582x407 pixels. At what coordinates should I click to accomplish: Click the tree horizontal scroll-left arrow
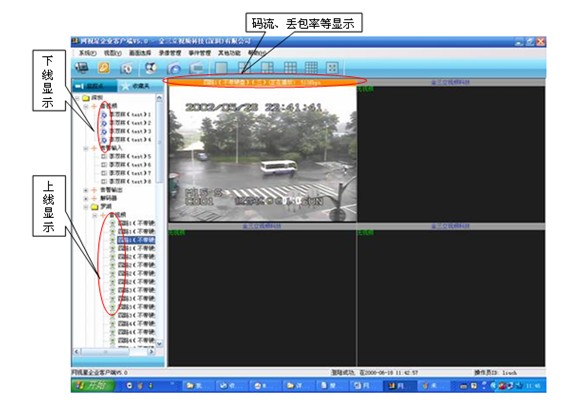76,351
